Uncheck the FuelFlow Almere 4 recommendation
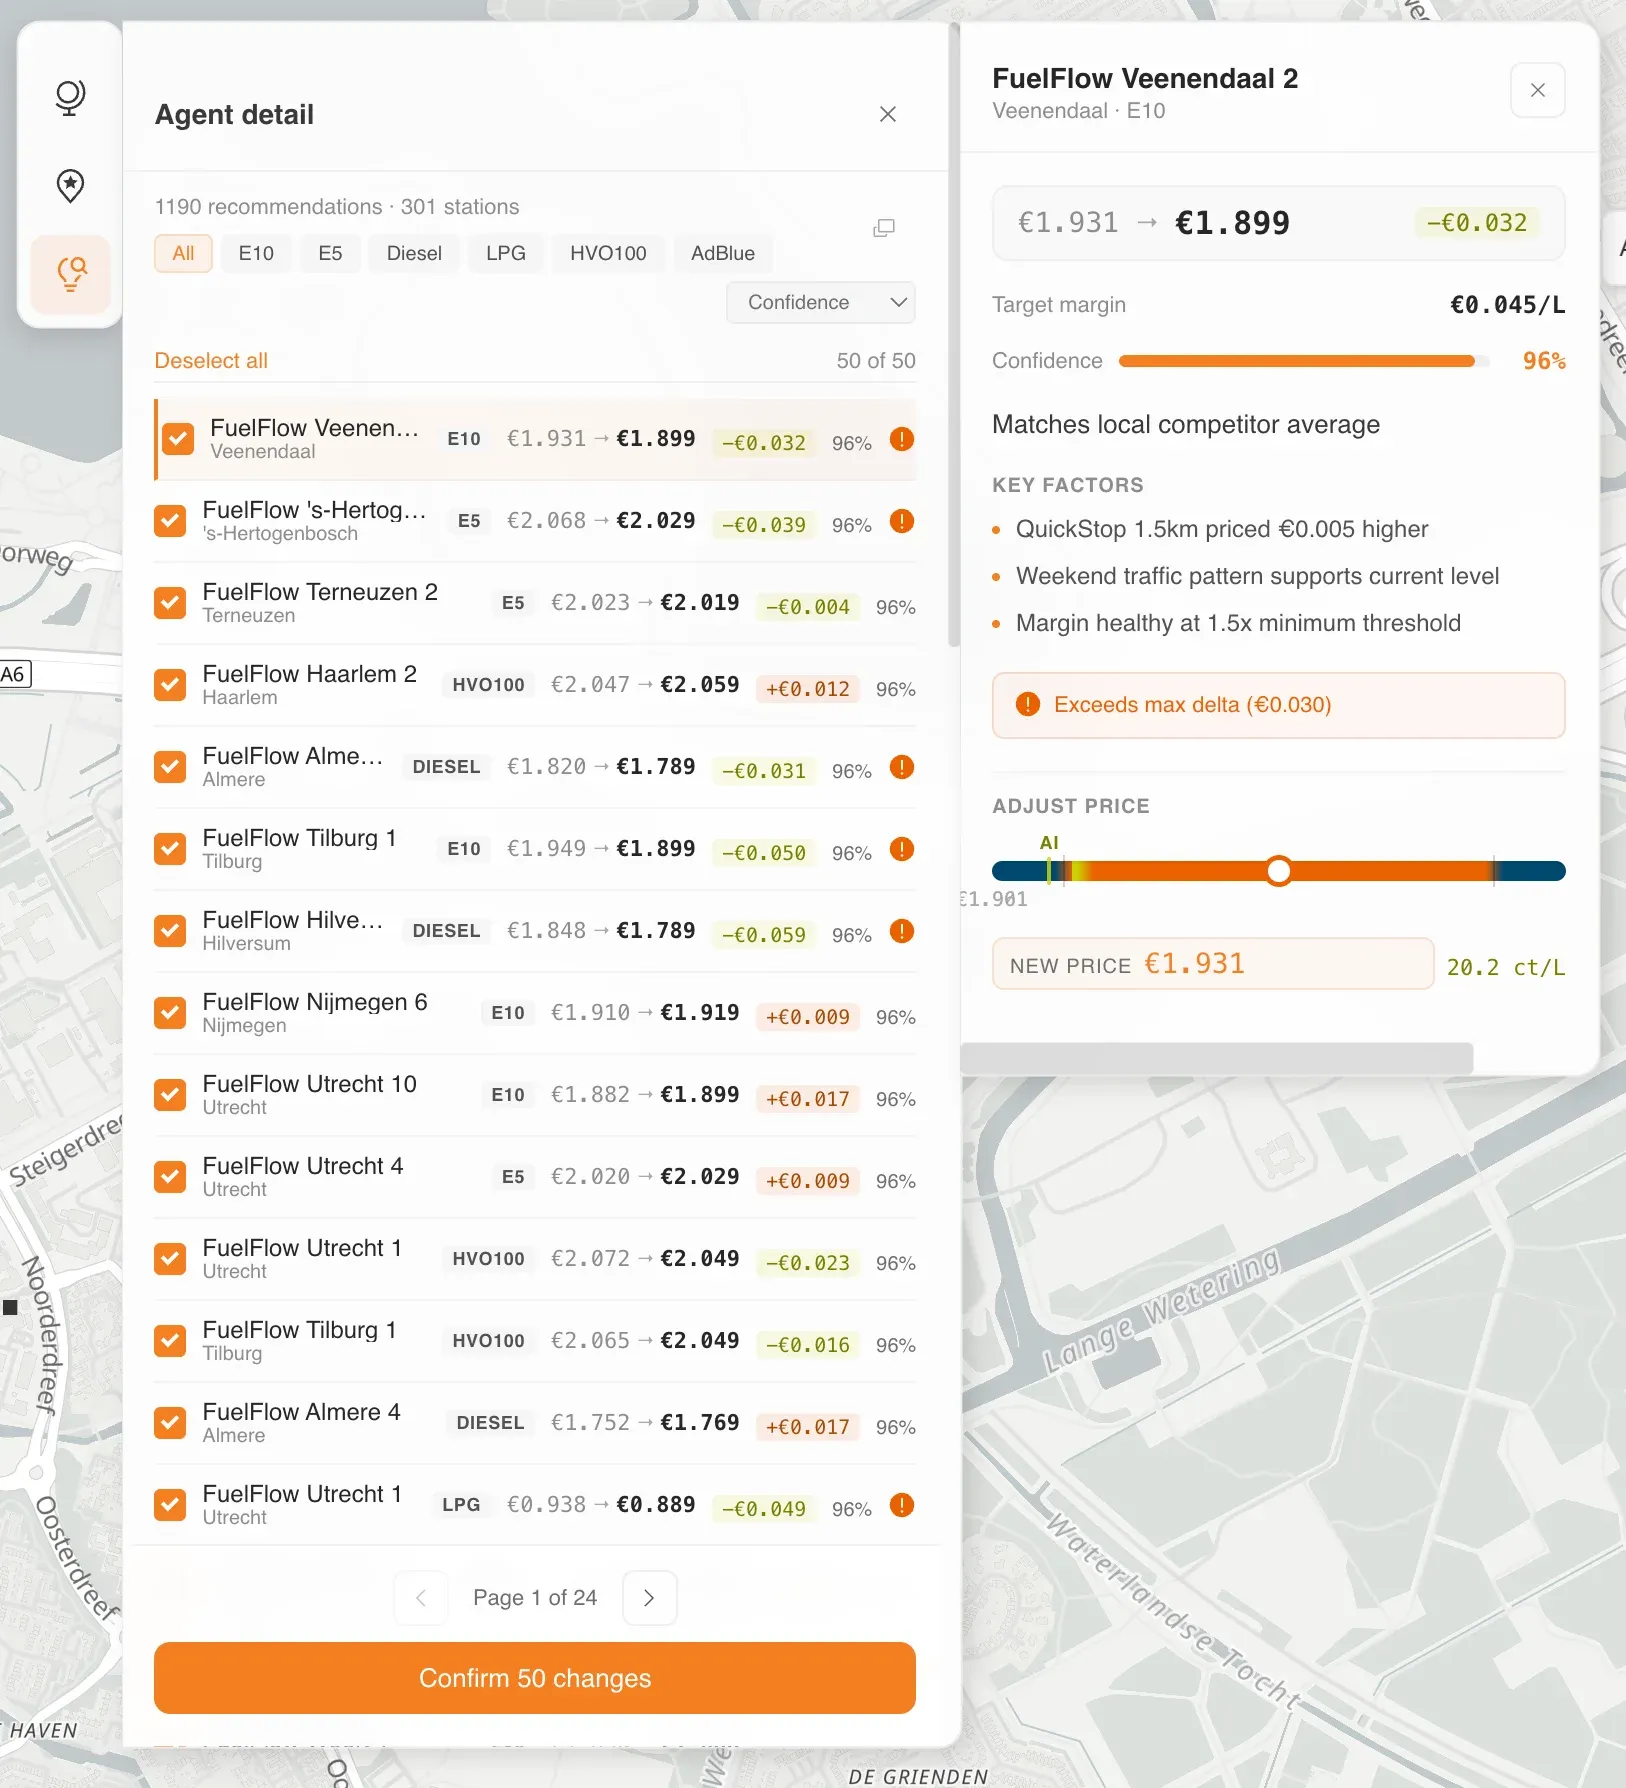Screen dimensions: 1626x1788 [x=170, y=1423]
